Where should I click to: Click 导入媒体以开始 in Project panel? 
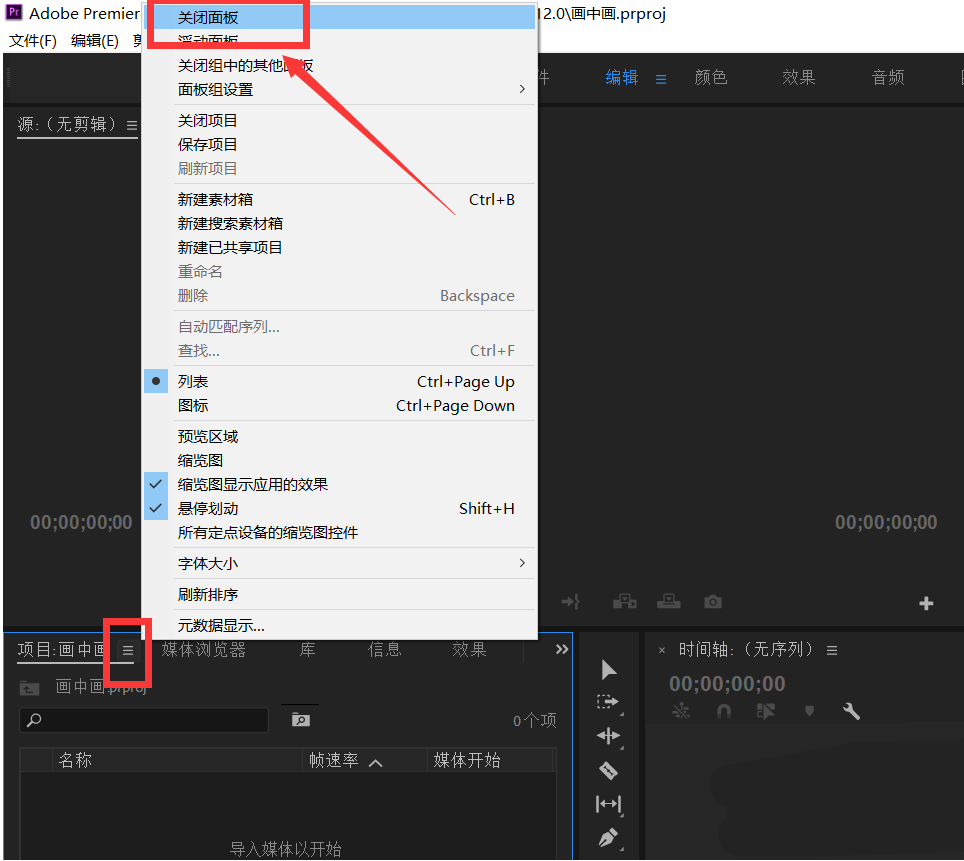288,846
